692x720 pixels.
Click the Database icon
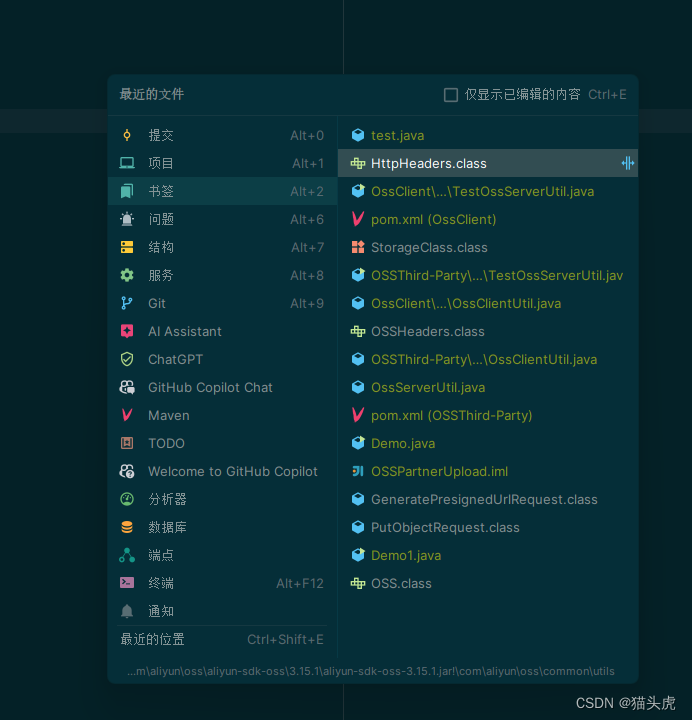tap(127, 528)
